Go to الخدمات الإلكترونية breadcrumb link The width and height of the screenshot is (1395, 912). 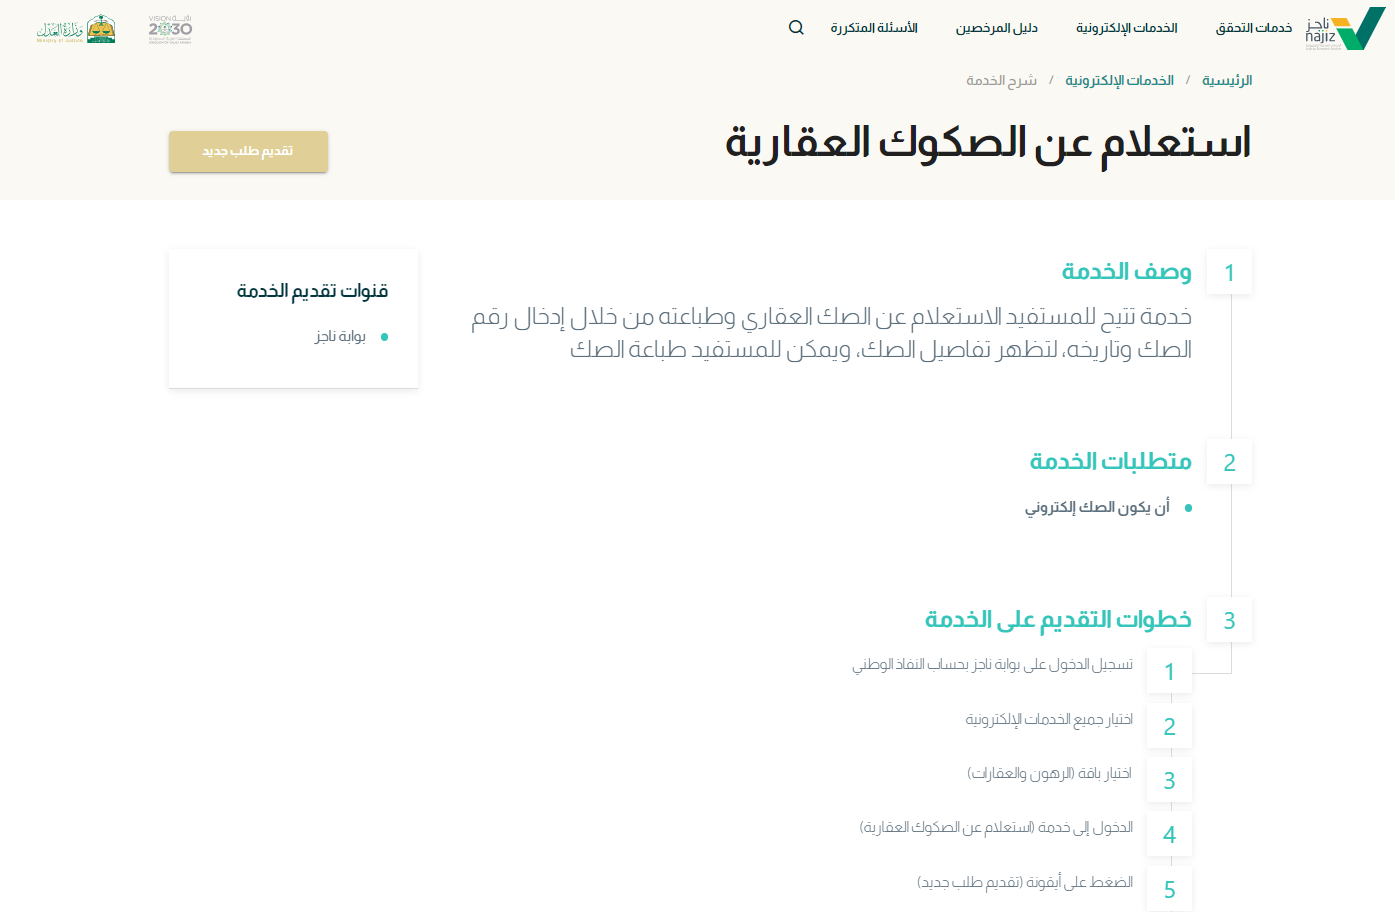click(x=1120, y=80)
